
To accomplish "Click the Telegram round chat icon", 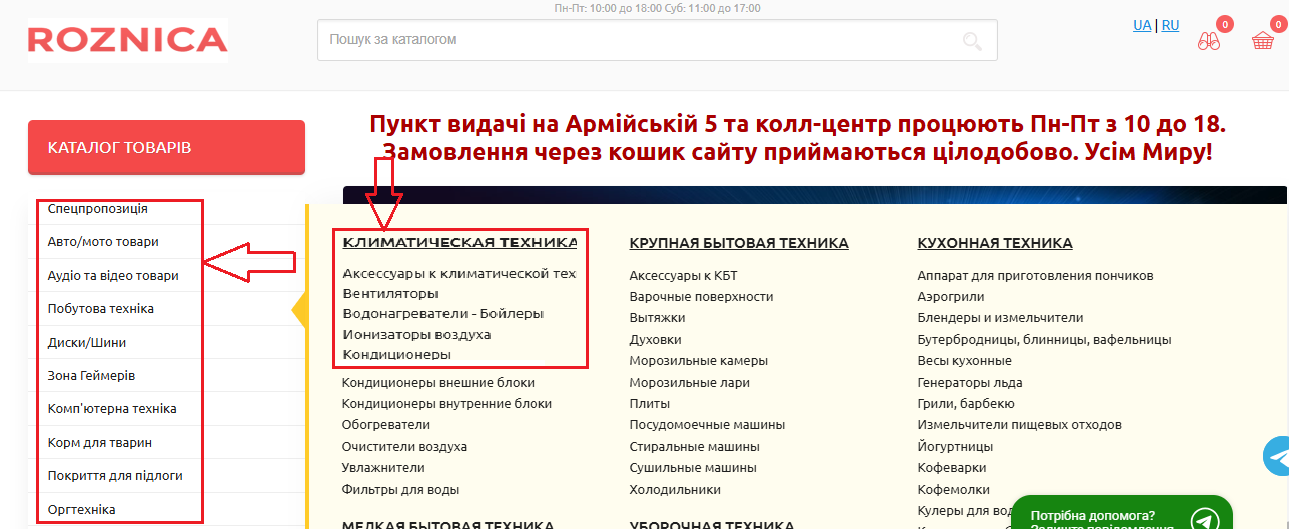I will pyautogui.click(x=1277, y=456).
